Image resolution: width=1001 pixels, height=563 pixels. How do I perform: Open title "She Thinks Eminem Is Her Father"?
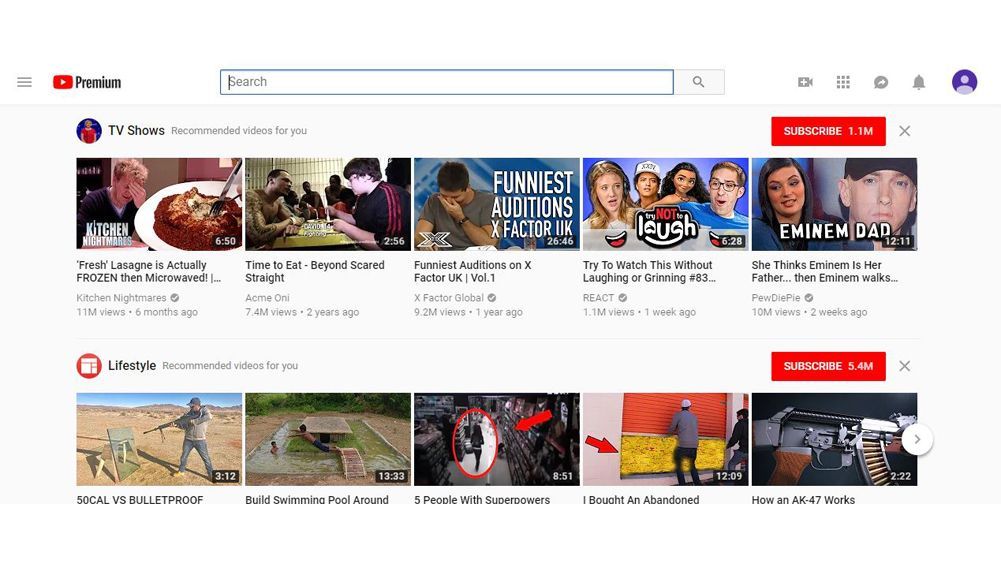825,271
